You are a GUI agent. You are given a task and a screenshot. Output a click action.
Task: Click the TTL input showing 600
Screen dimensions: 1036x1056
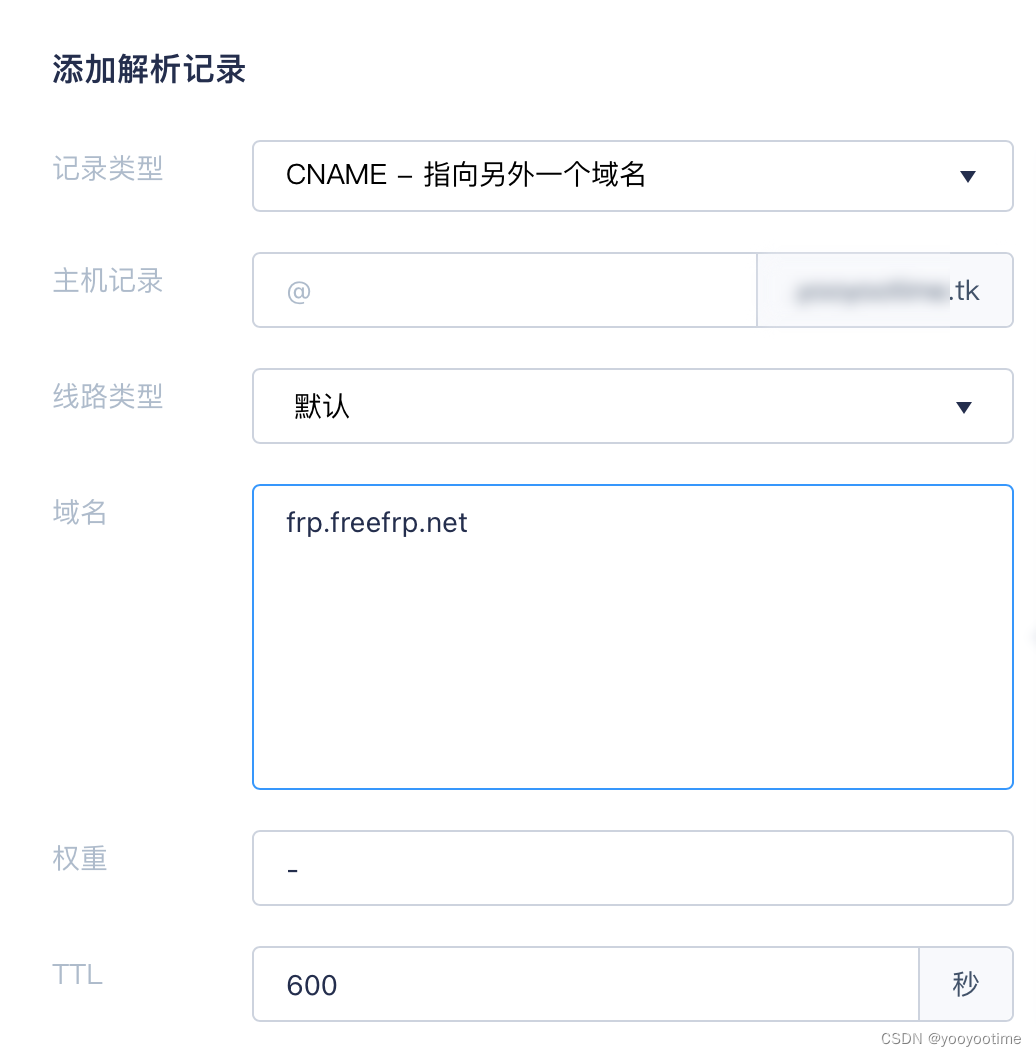[585, 984]
